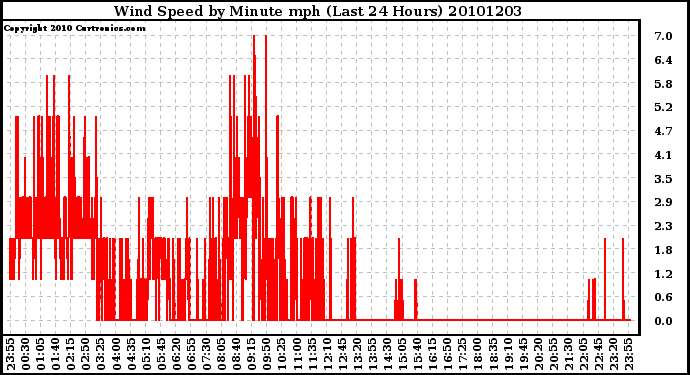Viewport: 690px width, 375px height.
Task: Click the 10:25 time axis label
Action: (x=282, y=355)
